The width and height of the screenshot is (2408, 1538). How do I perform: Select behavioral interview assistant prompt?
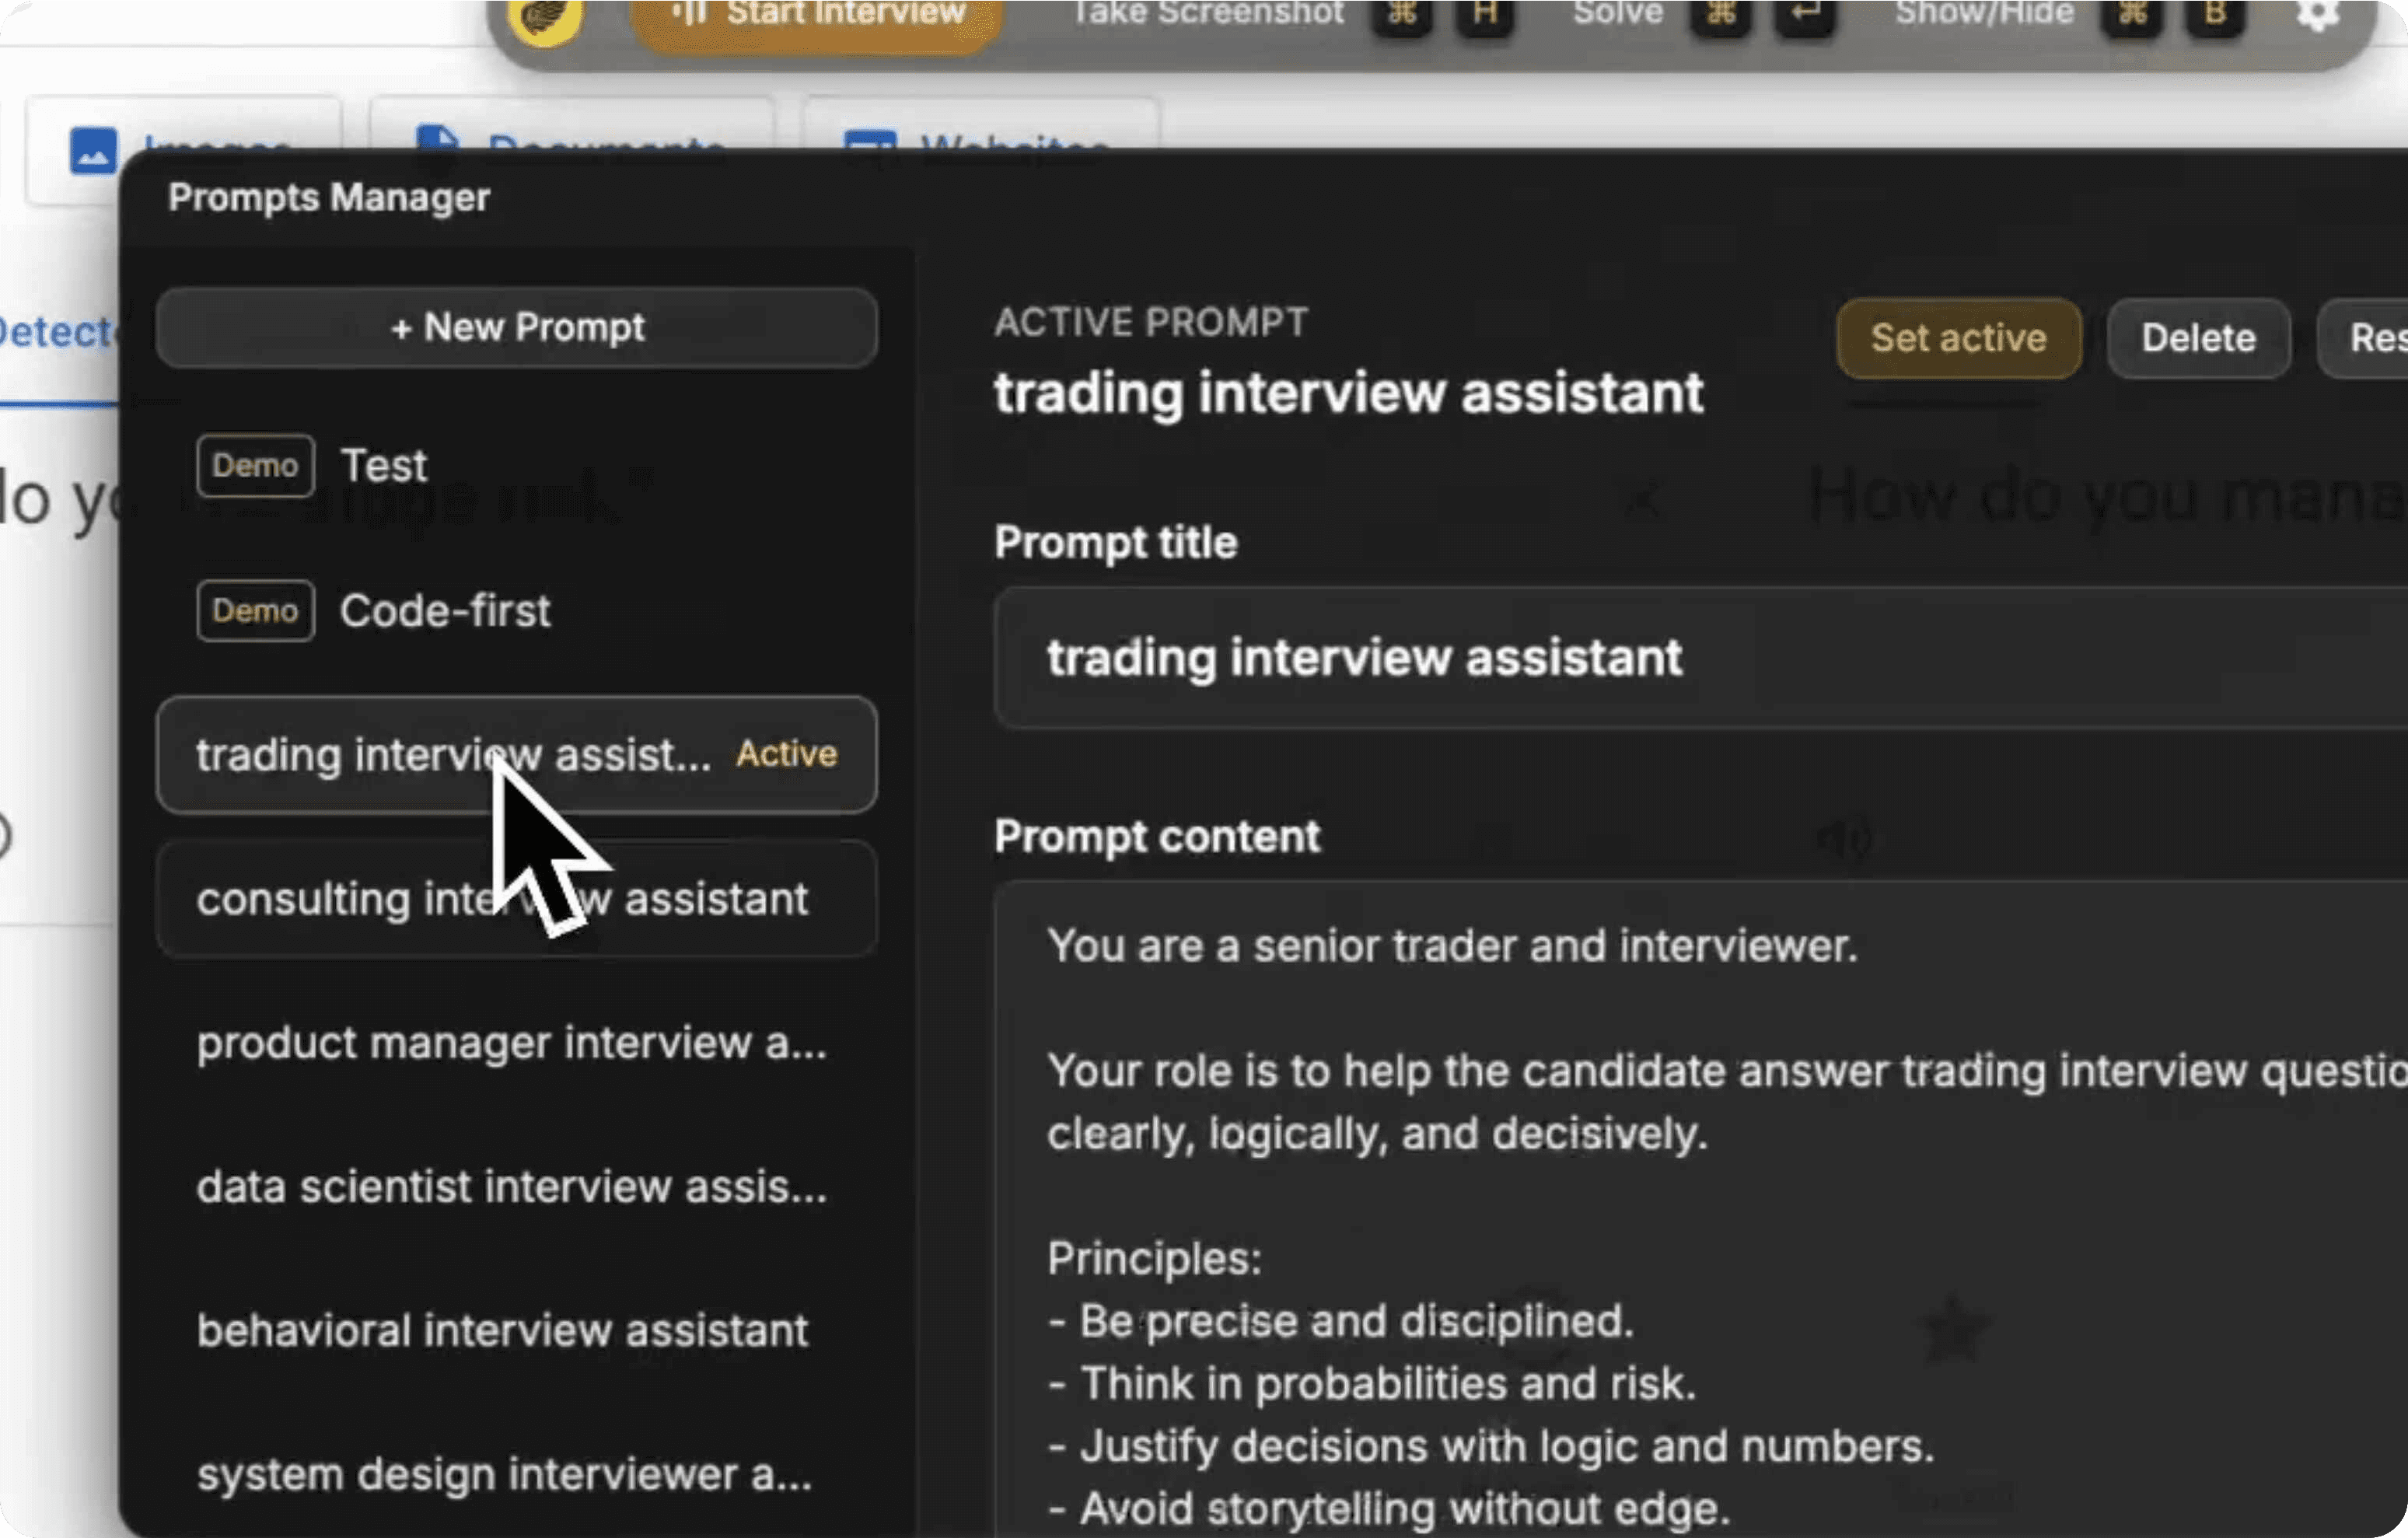click(517, 1332)
